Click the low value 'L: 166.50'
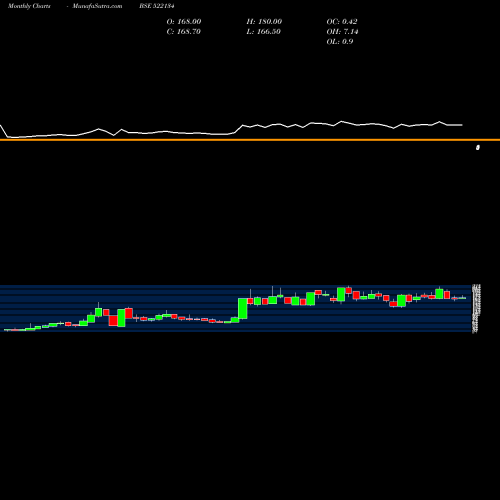Screen dimensions: 500x500 (264, 32)
